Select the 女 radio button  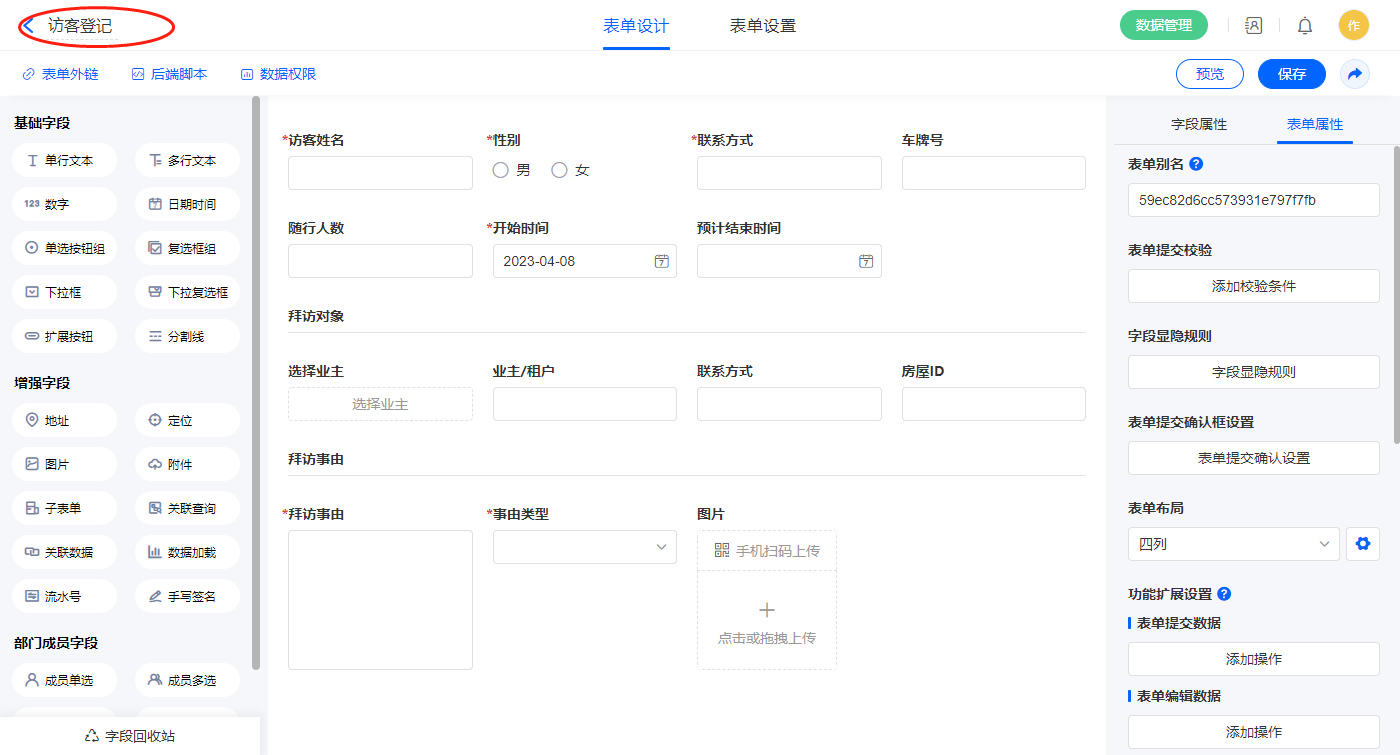(x=560, y=170)
